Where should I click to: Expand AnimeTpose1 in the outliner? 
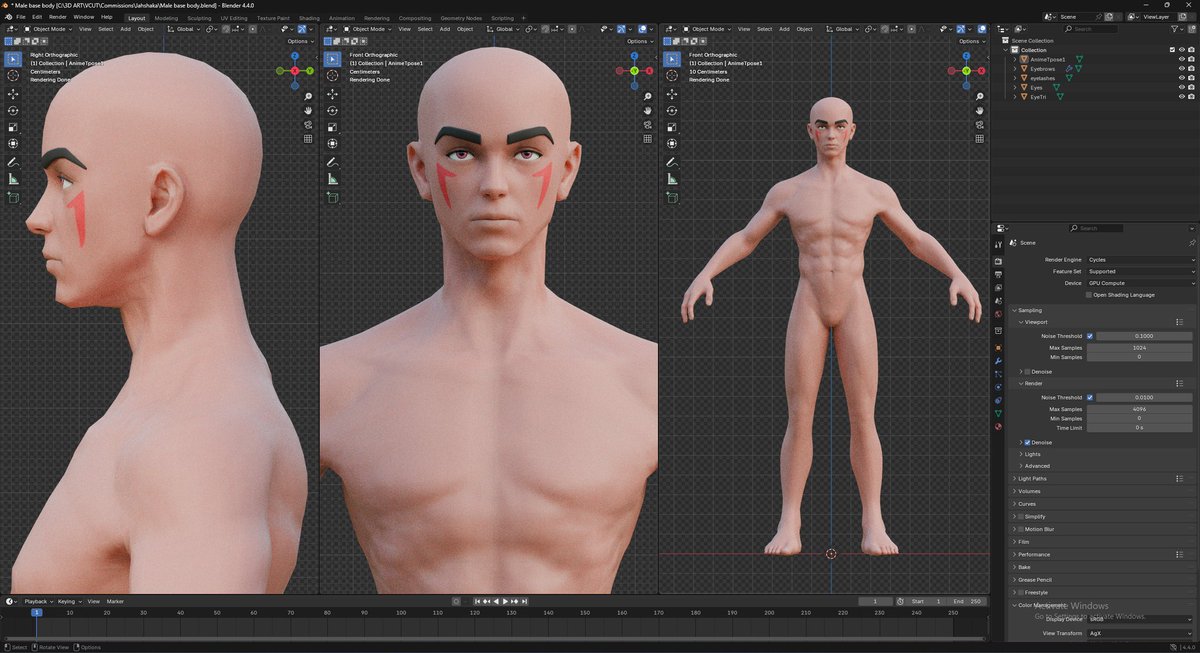pos(1014,60)
